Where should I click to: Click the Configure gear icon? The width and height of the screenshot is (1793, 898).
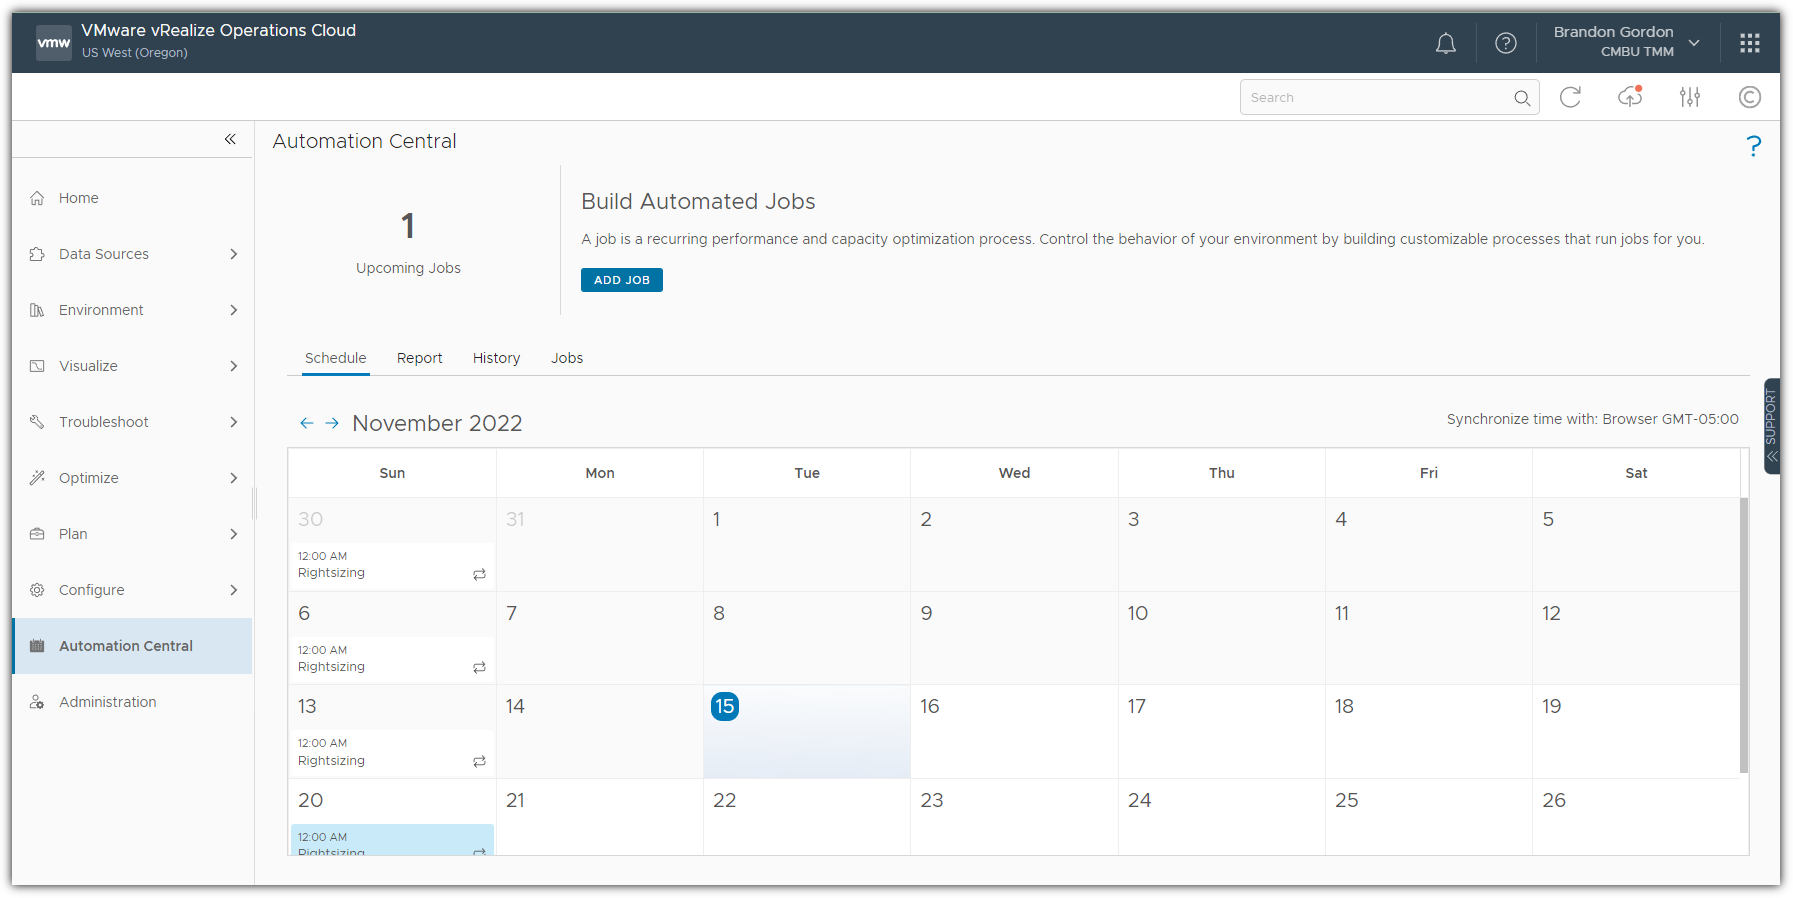click(x=37, y=590)
